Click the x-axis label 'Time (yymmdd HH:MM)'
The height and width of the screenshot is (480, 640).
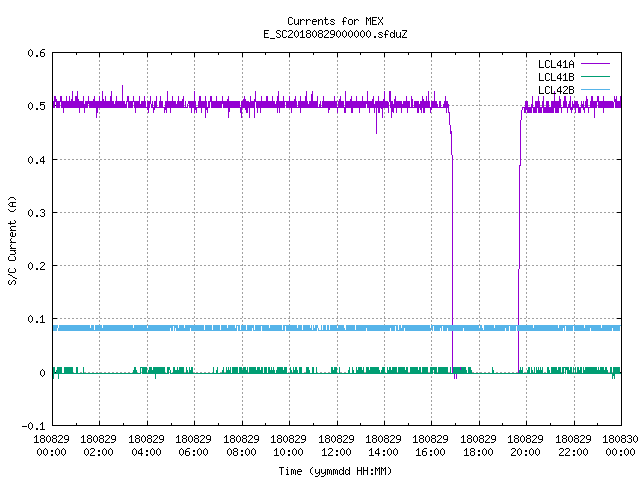(335, 471)
